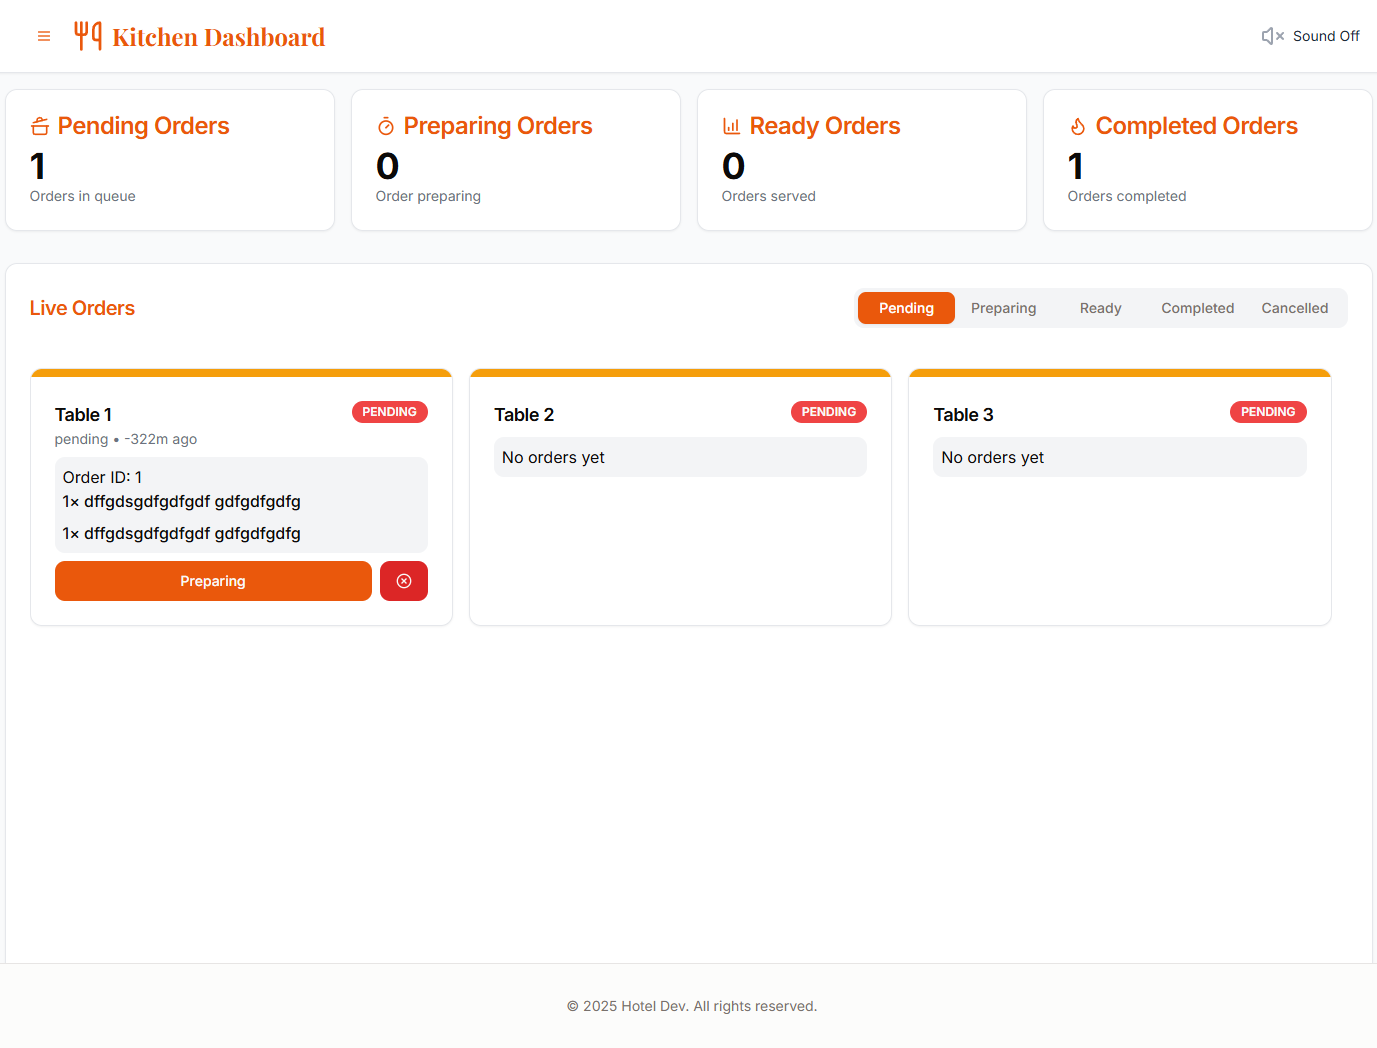Click the fork and knife logo
The width and height of the screenshot is (1377, 1048).
(x=88, y=35)
